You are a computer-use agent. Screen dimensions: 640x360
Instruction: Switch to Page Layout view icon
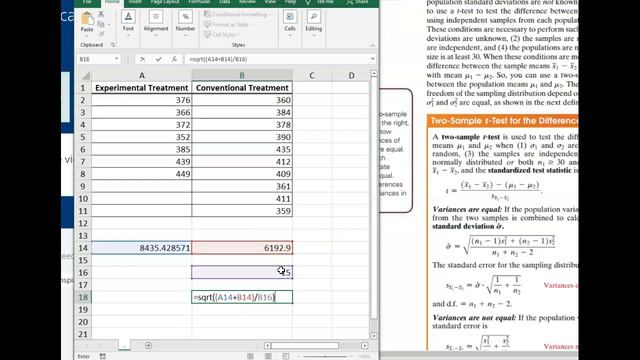click(x=268, y=356)
